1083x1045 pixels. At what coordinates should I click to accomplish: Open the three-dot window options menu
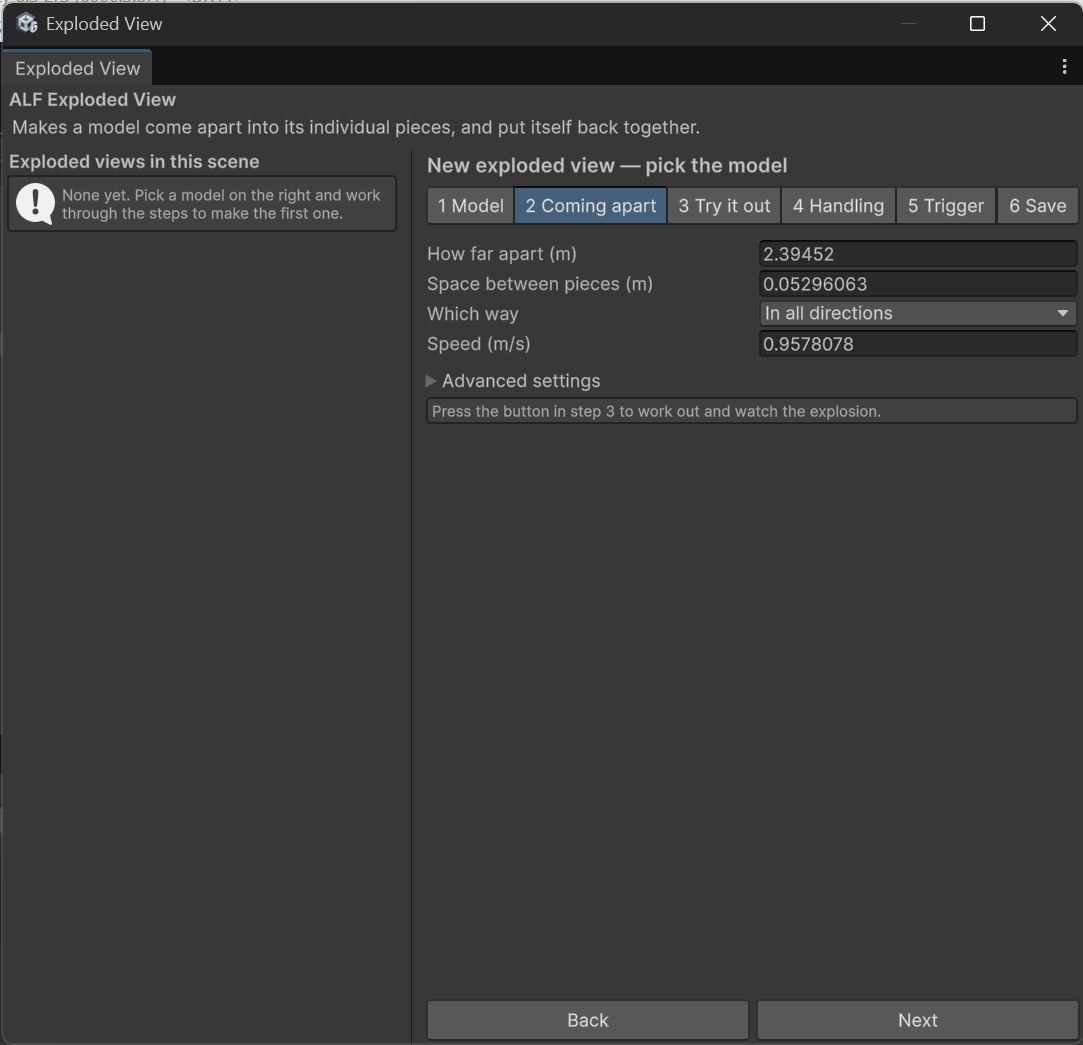[1064, 66]
